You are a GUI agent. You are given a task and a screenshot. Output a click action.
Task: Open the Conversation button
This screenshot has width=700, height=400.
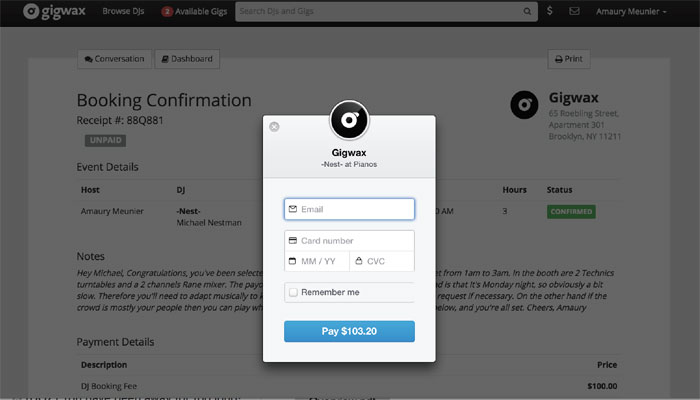click(x=114, y=59)
